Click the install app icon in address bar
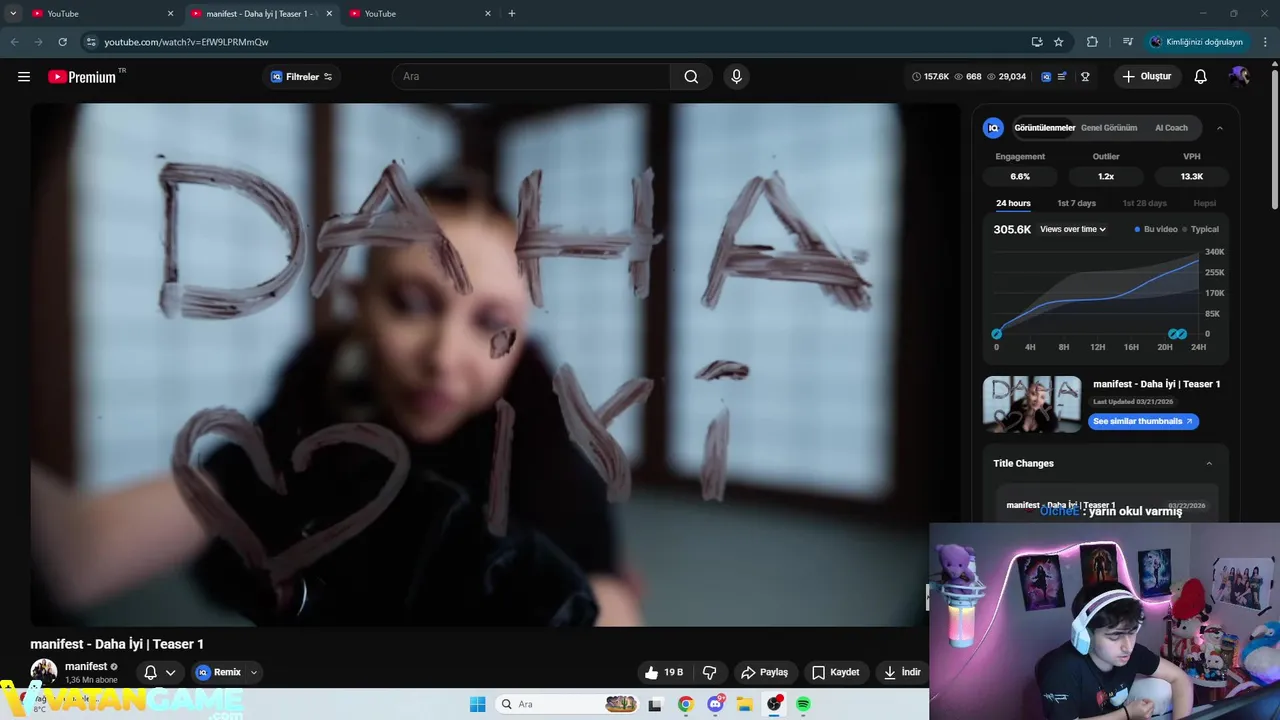 pos(1037,42)
